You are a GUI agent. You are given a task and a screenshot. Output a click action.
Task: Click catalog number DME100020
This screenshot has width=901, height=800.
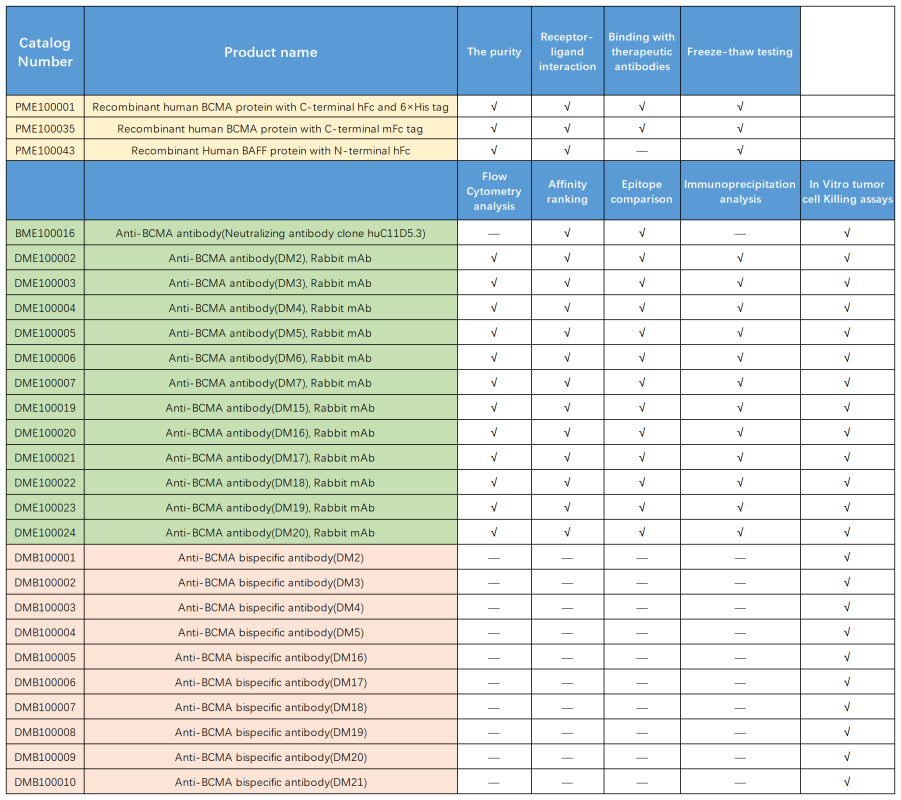pos(45,433)
